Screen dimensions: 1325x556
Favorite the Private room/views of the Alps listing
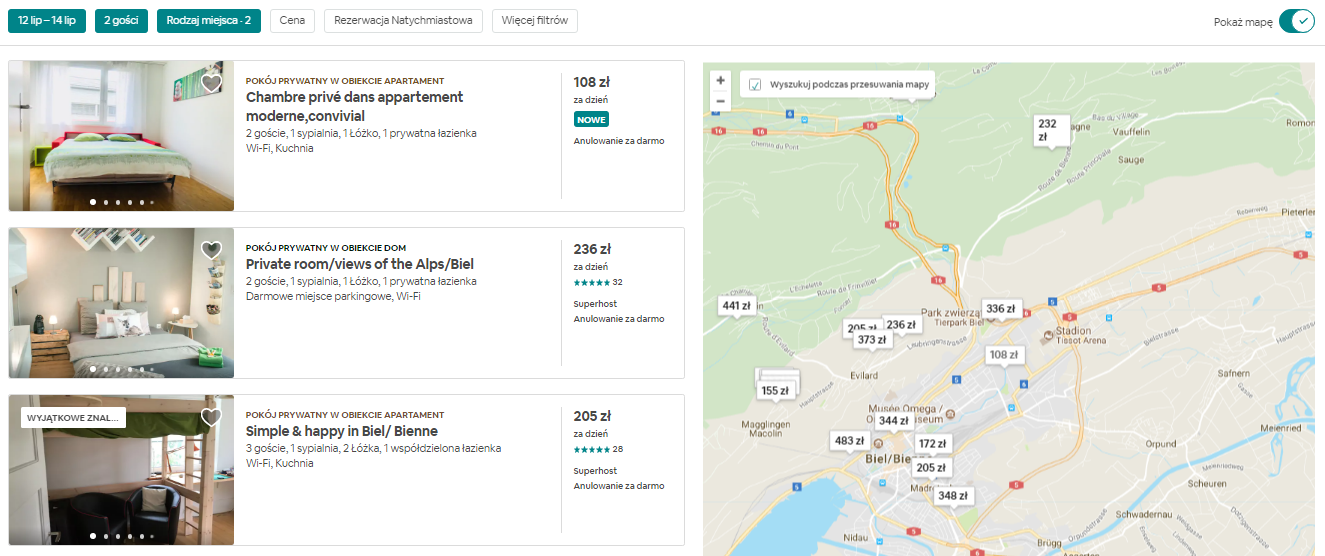pyautogui.click(x=211, y=250)
